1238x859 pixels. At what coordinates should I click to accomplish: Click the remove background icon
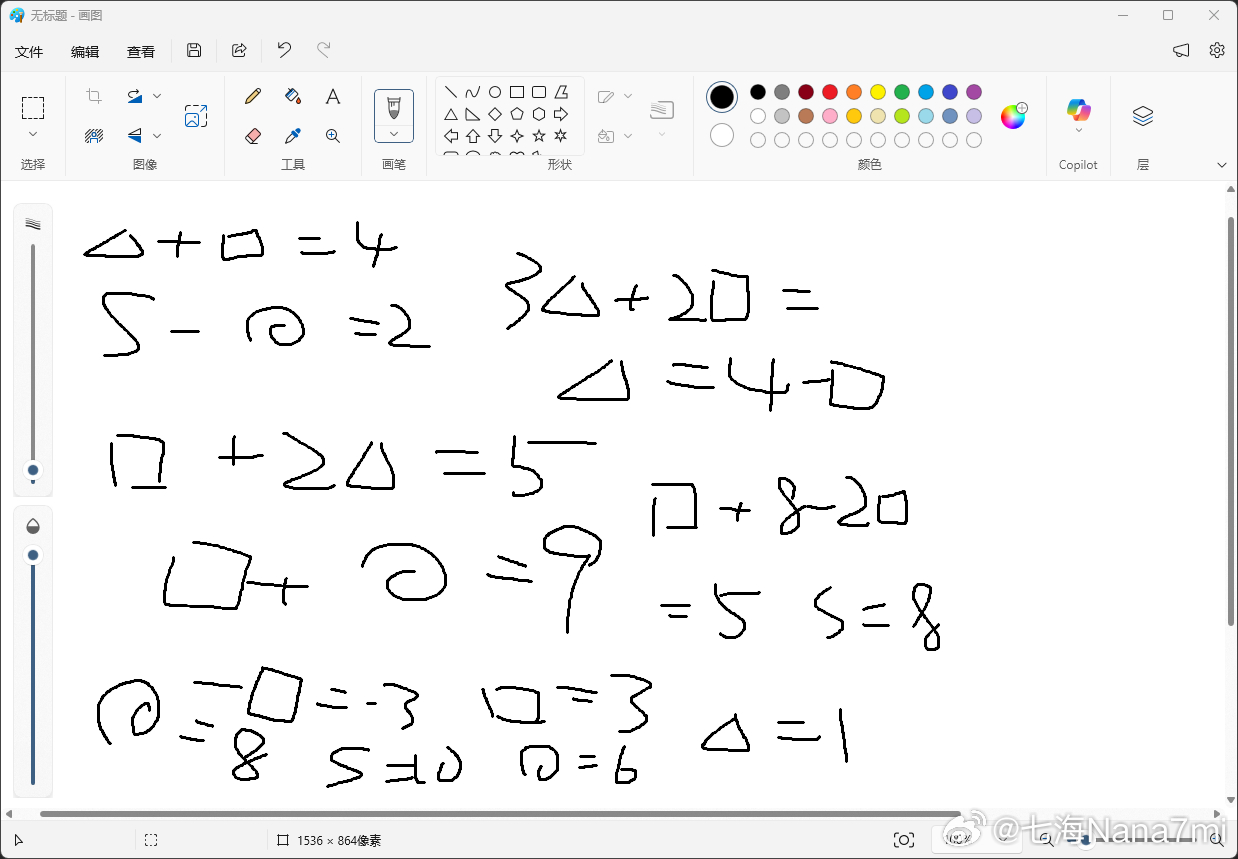[94, 135]
